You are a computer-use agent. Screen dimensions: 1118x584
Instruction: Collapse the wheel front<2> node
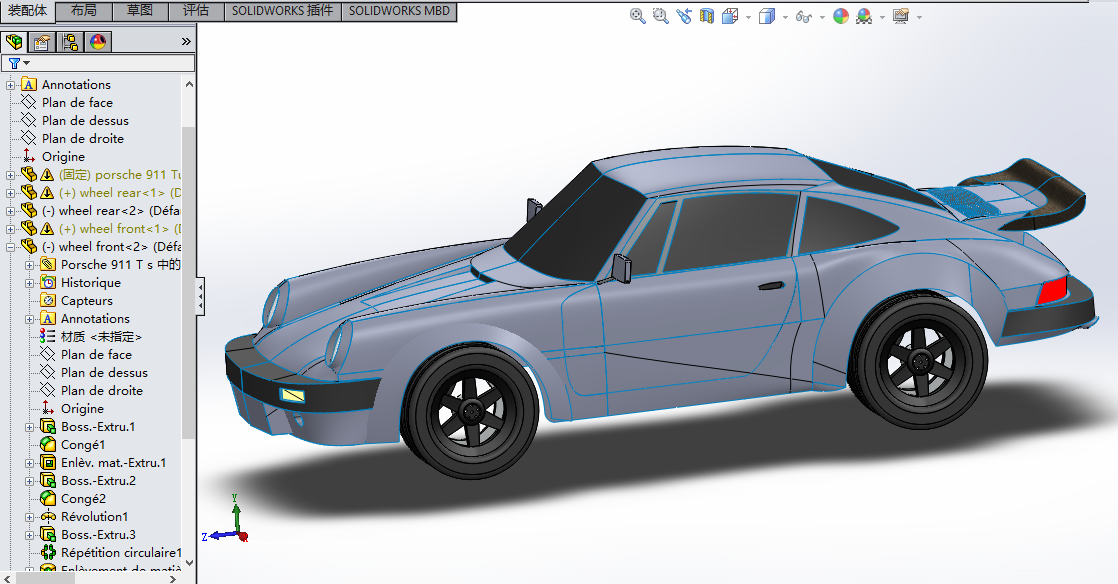pyautogui.click(x=10, y=247)
